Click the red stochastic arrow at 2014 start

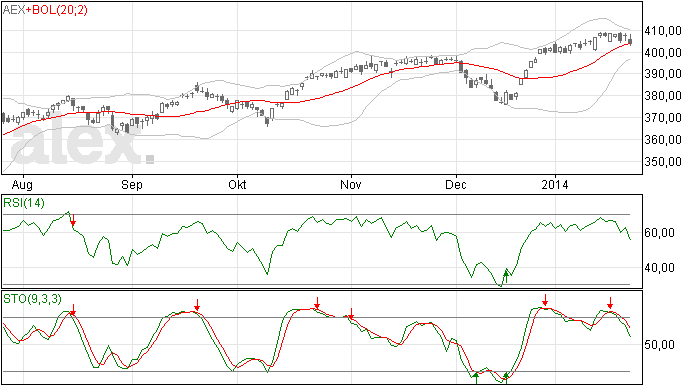click(x=545, y=300)
